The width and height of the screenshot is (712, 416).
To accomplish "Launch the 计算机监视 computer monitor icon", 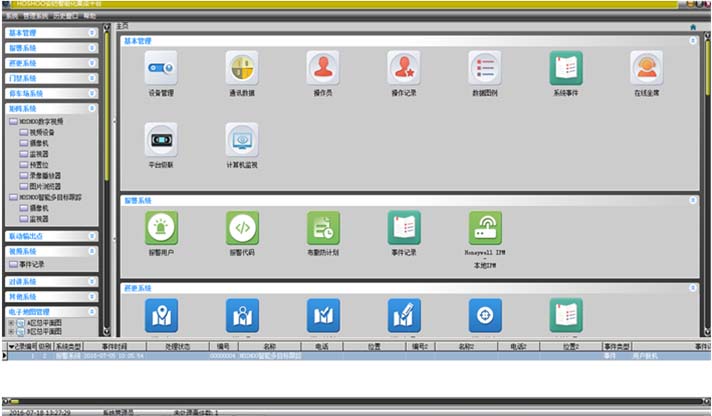I will coord(241,140).
